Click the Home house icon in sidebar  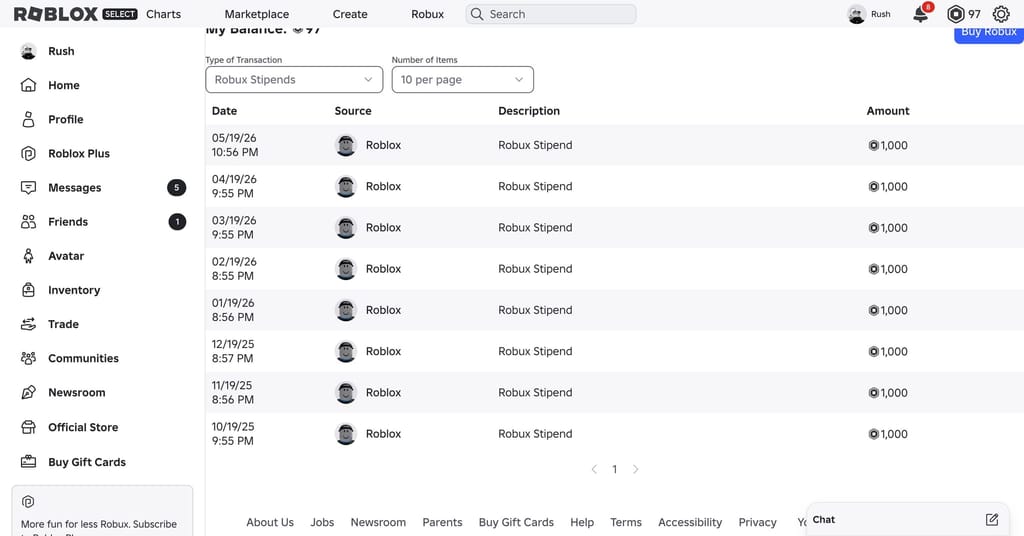tap(28, 85)
